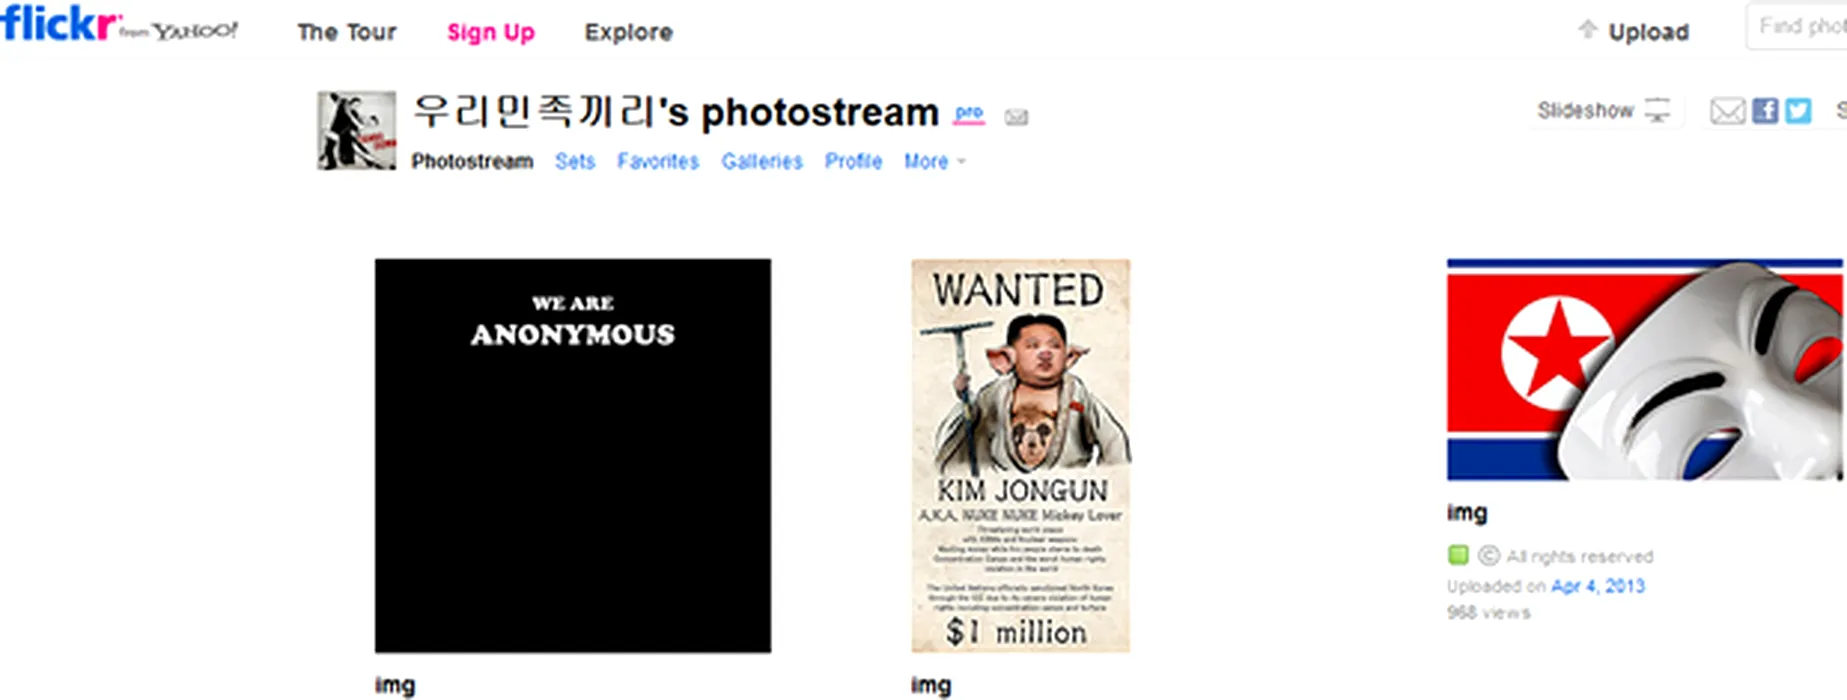
Task: Click the copyright license icon
Action: click(1488, 555)
